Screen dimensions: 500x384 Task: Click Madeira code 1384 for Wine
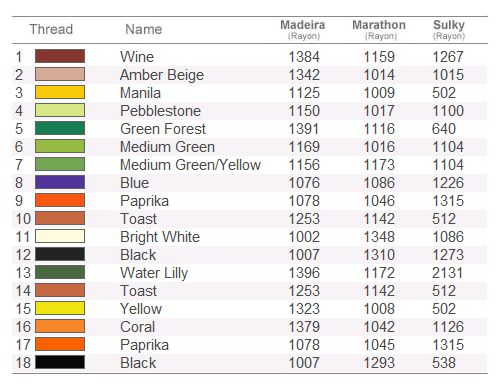pos(304,57)
